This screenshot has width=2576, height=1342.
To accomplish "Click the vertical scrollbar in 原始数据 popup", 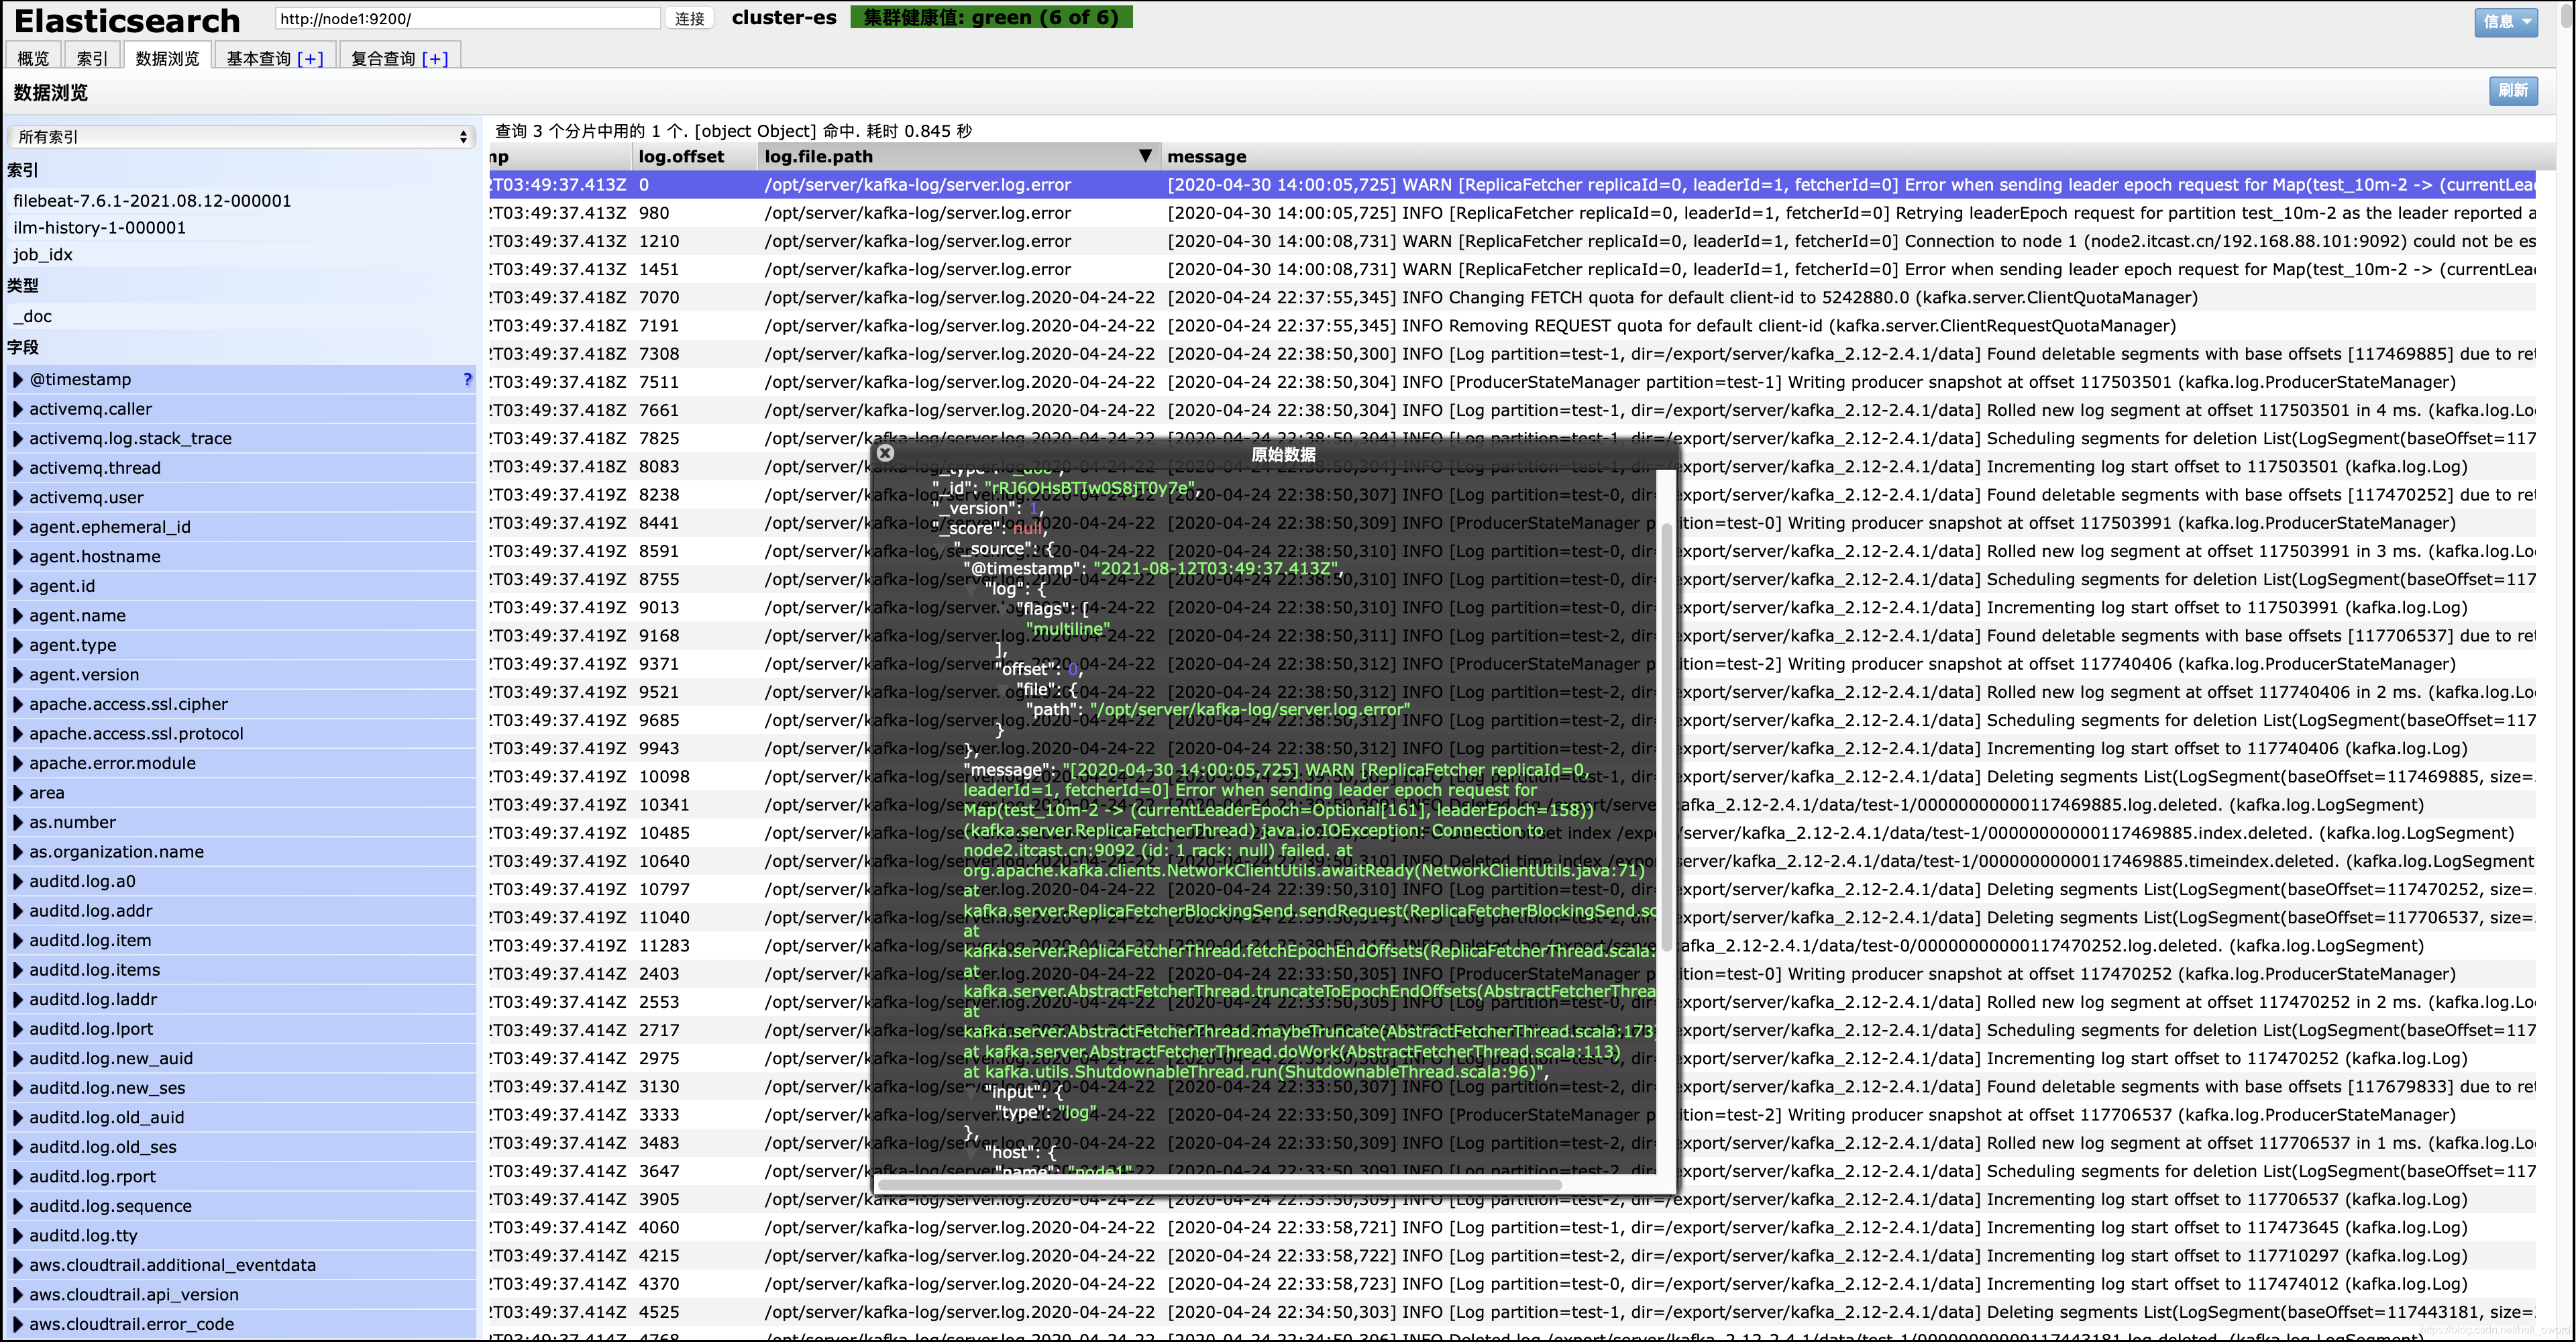I will (1666, 737).
